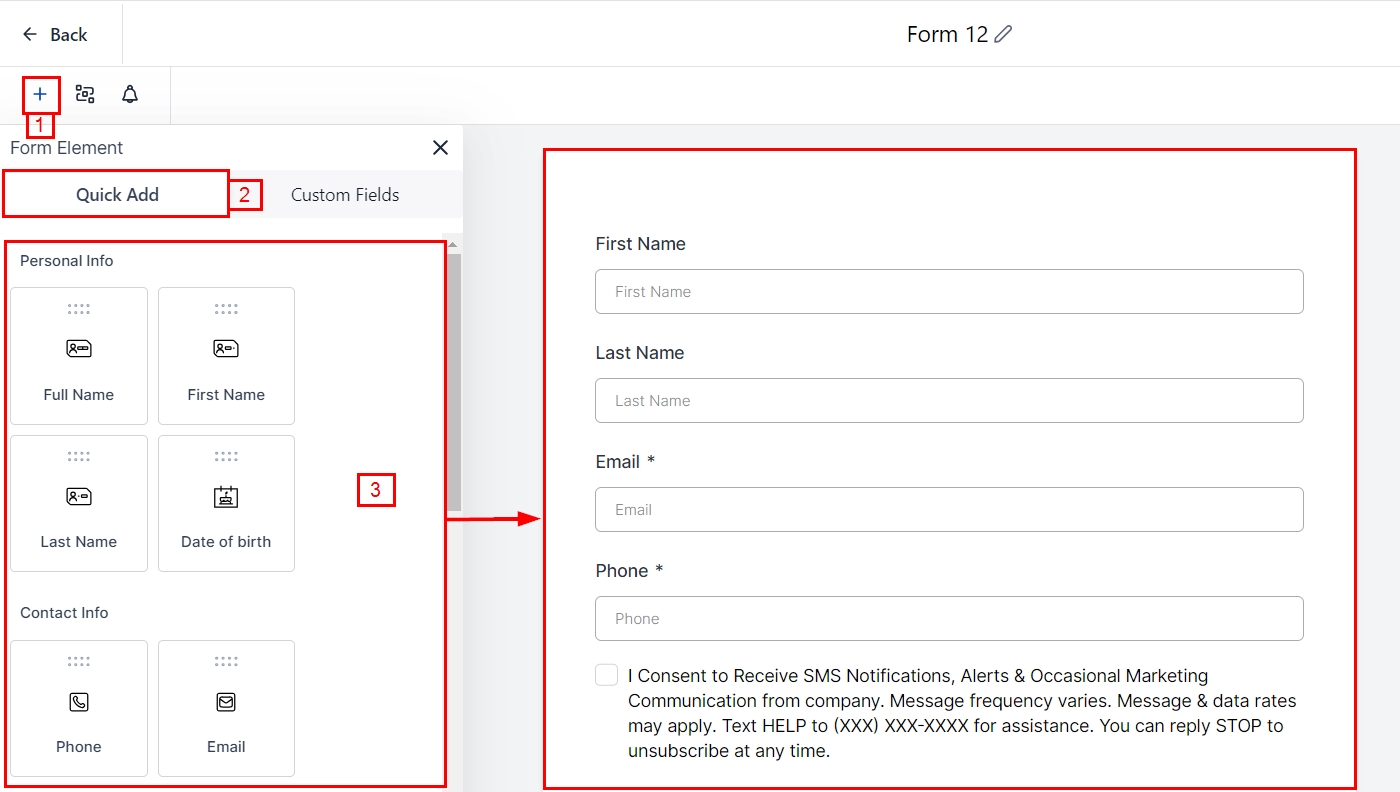Click the Last Name input field
The height and width of the screenshot is (792, 1400).
pyautogui.click(x=949, y=401)
